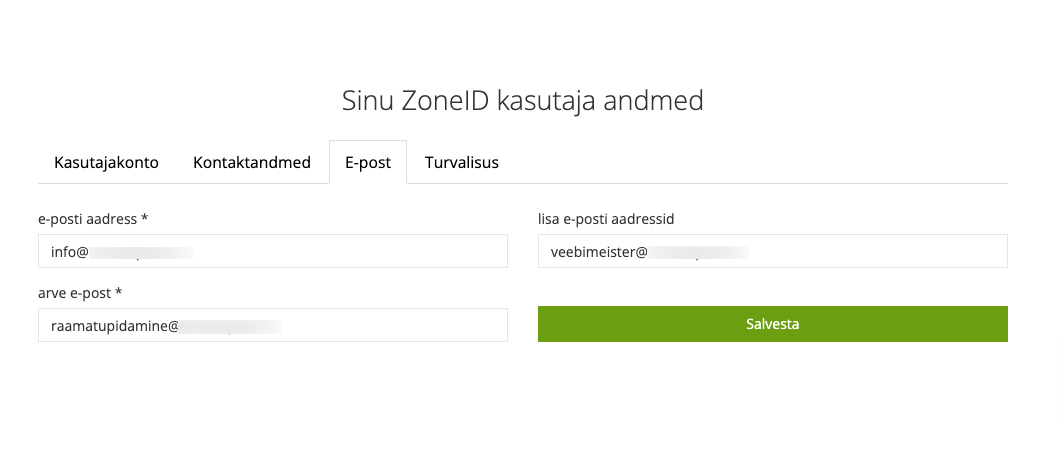Click the 'arve e-post *' label
The image size is (1064, 453).
tap(80, 293)
